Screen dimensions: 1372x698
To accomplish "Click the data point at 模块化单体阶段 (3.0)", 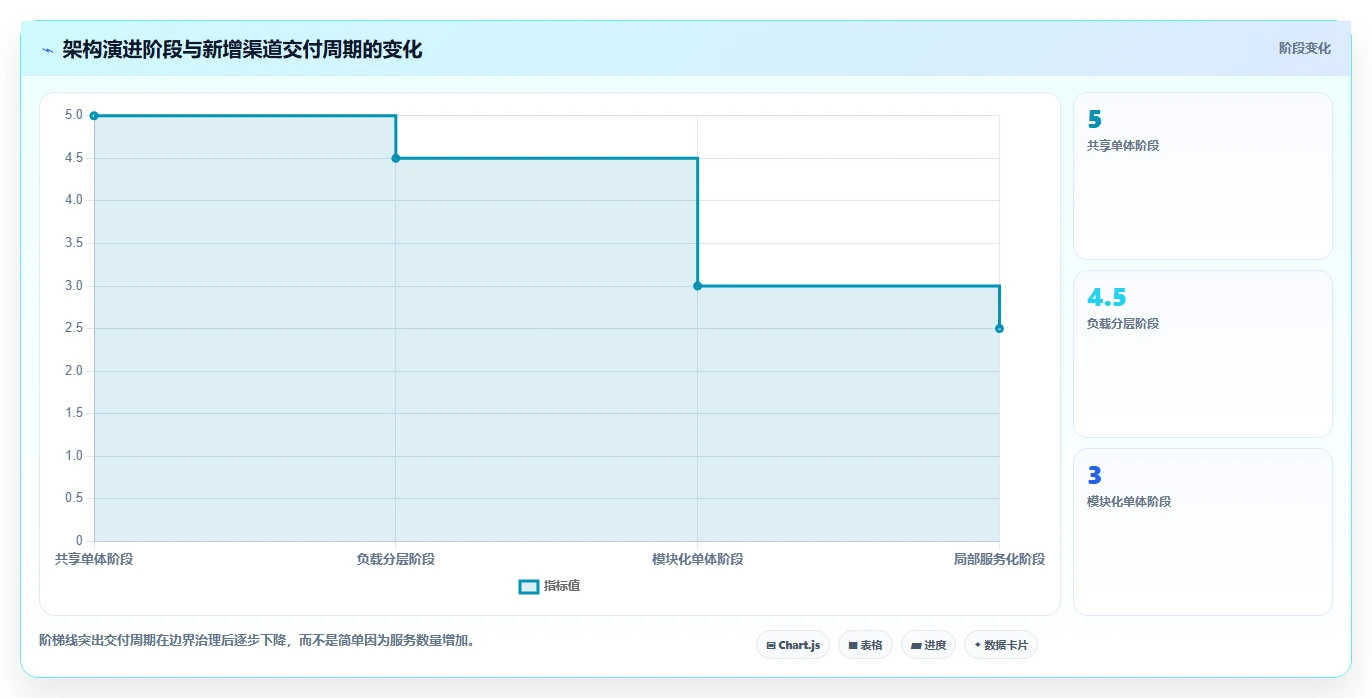I will click(698, 286).
